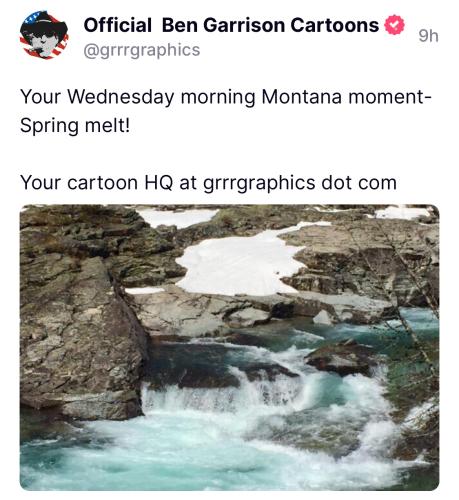Click "grrrgraphics dot com" in post body
The height and width of the screenshot is (500, 459).
click(300, 183)
